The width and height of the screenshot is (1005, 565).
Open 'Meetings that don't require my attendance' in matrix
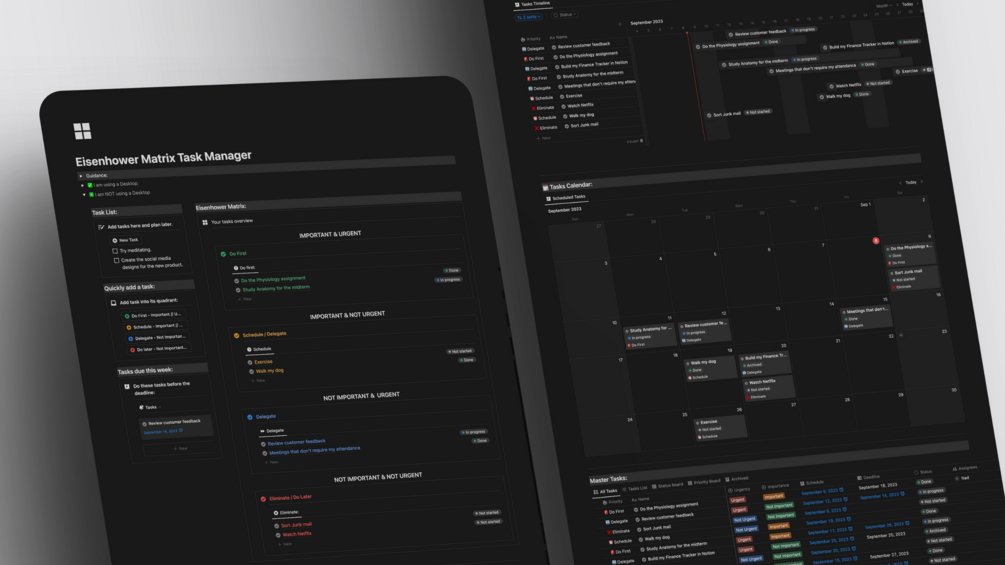pyautogui.click(x=314, y=450)
